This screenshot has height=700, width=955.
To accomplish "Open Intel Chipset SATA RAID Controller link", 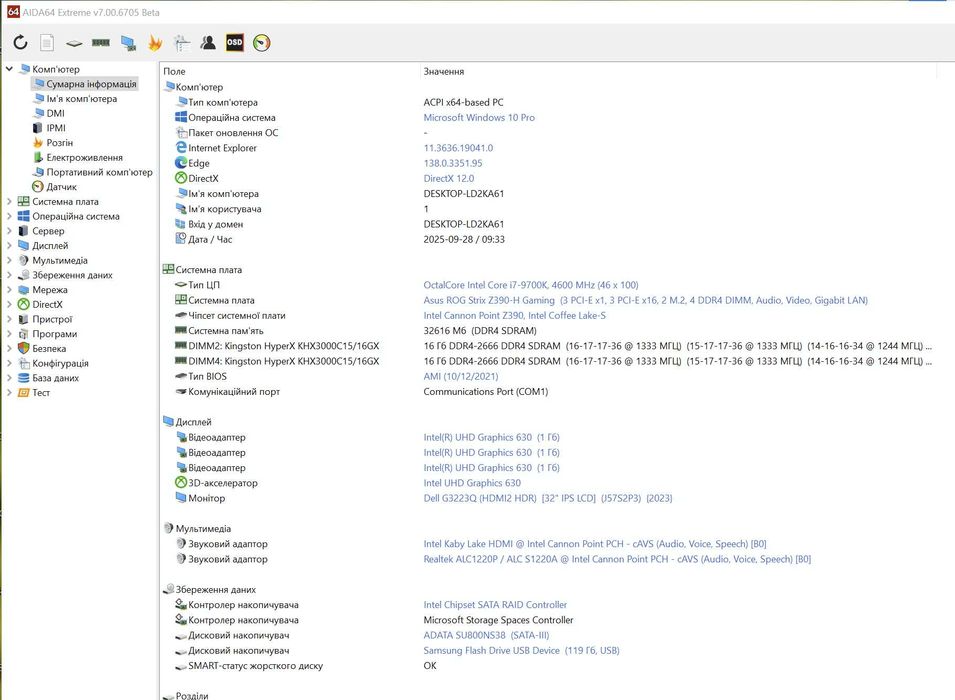I will click(495, 605).
